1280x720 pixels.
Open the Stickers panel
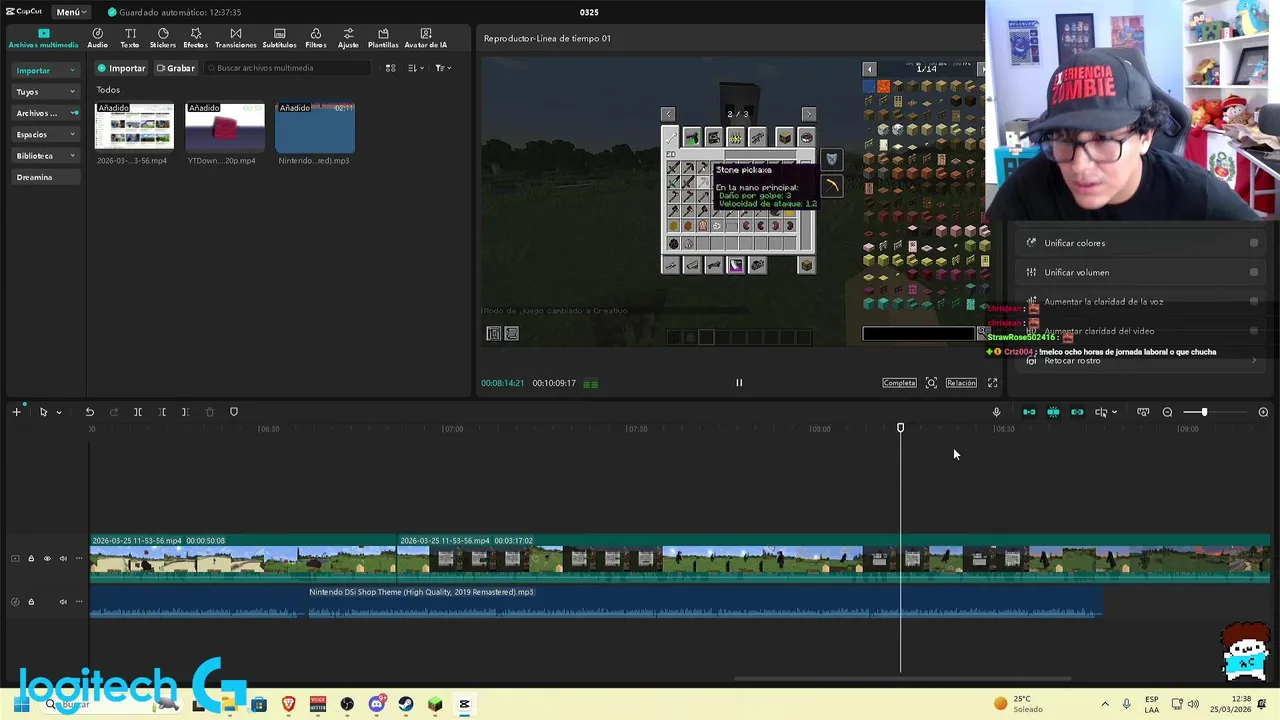(163, 38)
